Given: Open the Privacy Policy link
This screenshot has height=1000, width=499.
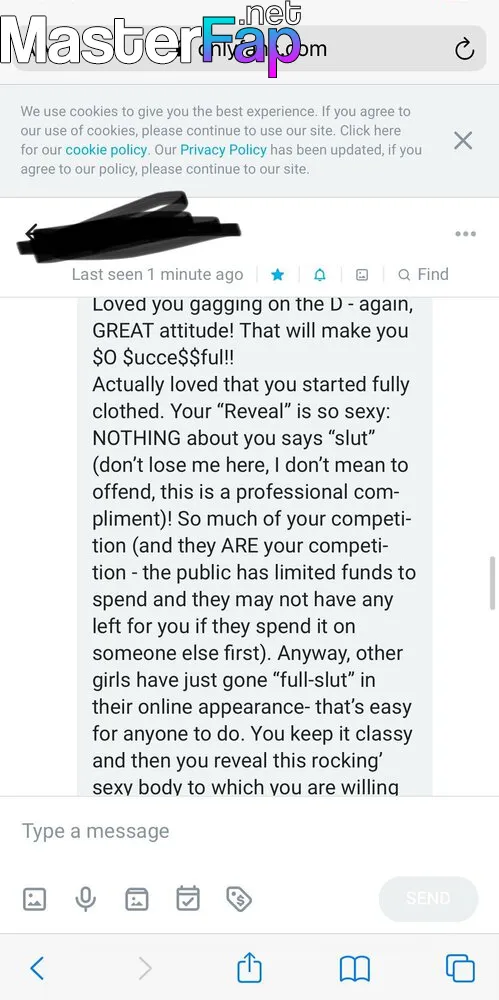Looking at the screenshot, I should click(223, 150).
